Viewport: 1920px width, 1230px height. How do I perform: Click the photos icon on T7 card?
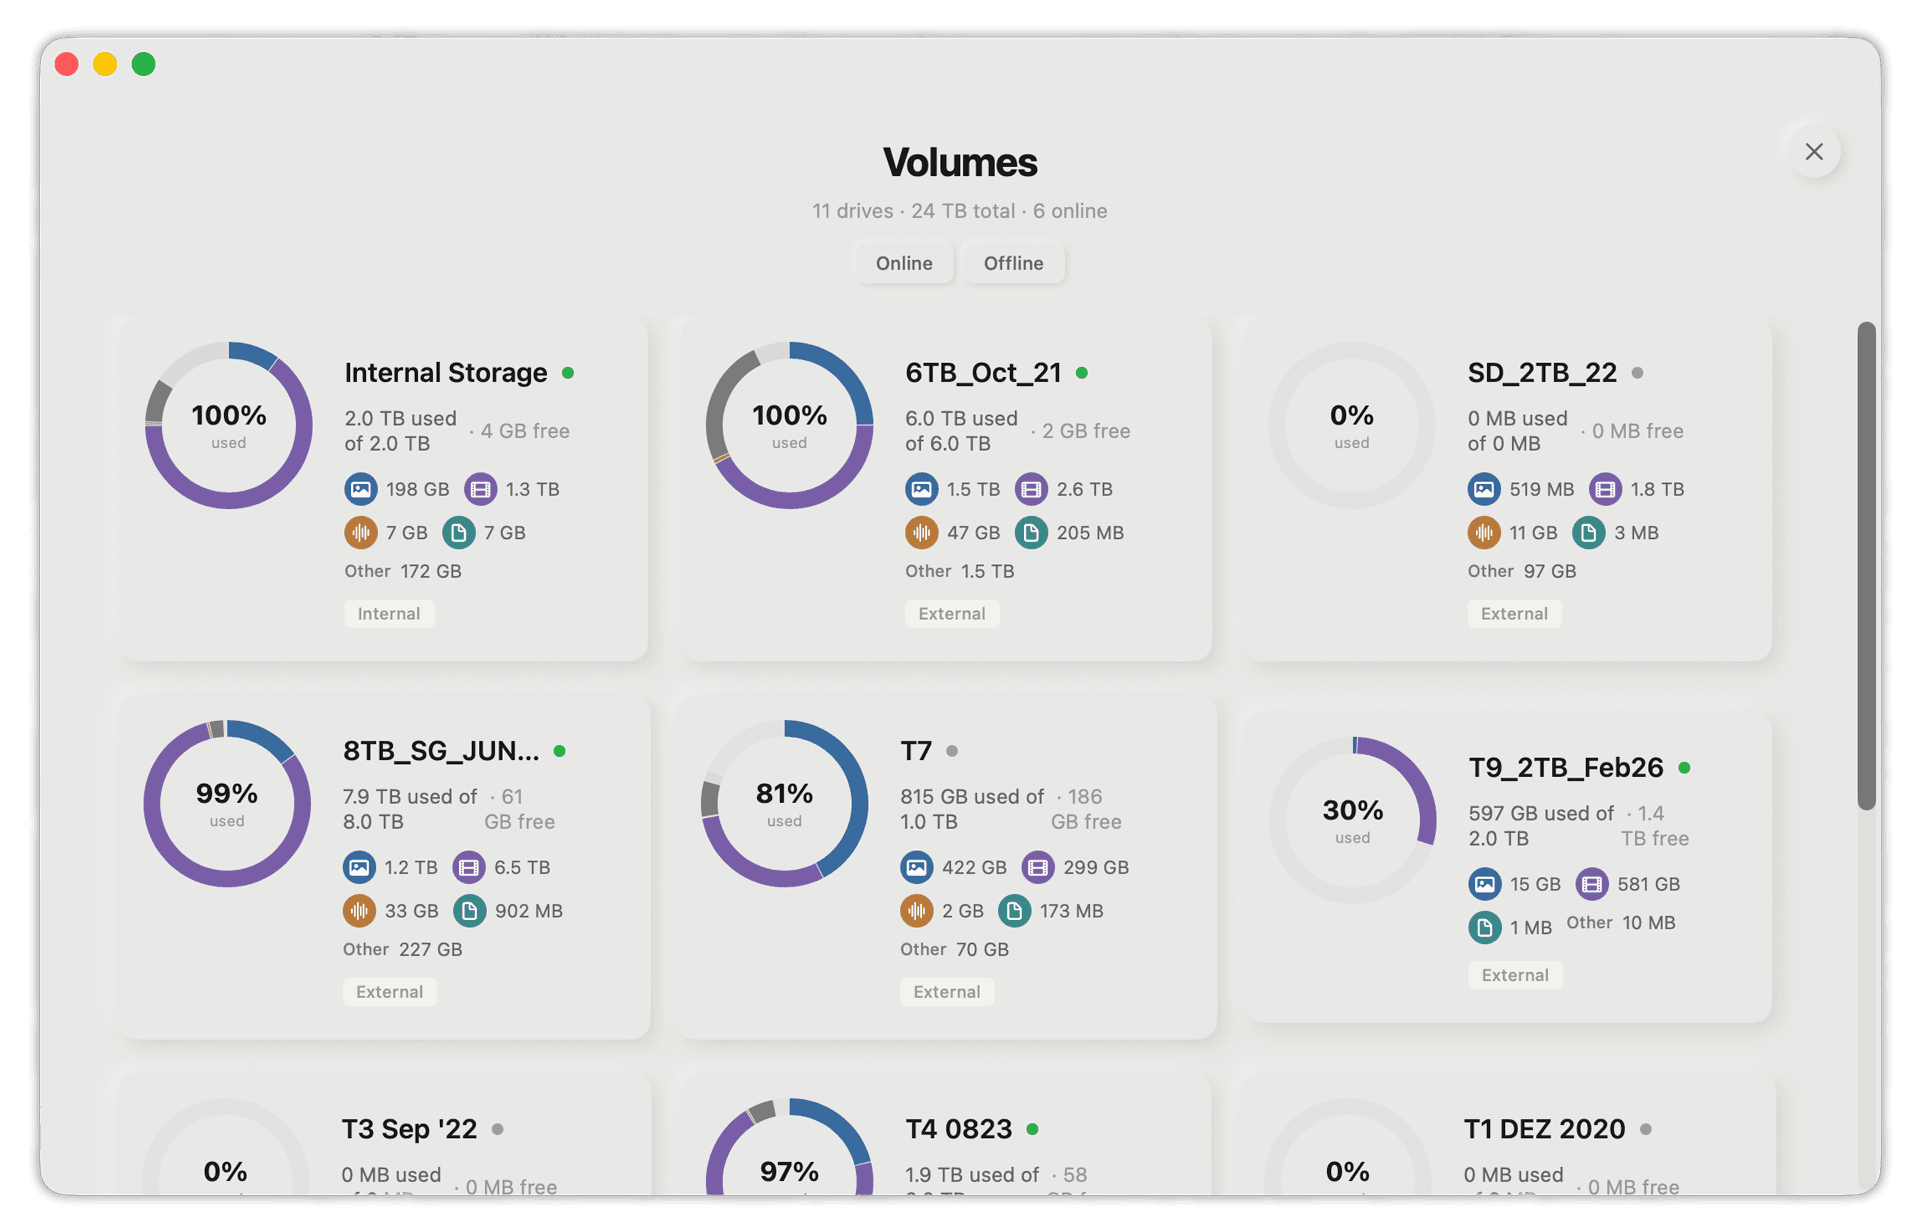(x=916, y=867)
